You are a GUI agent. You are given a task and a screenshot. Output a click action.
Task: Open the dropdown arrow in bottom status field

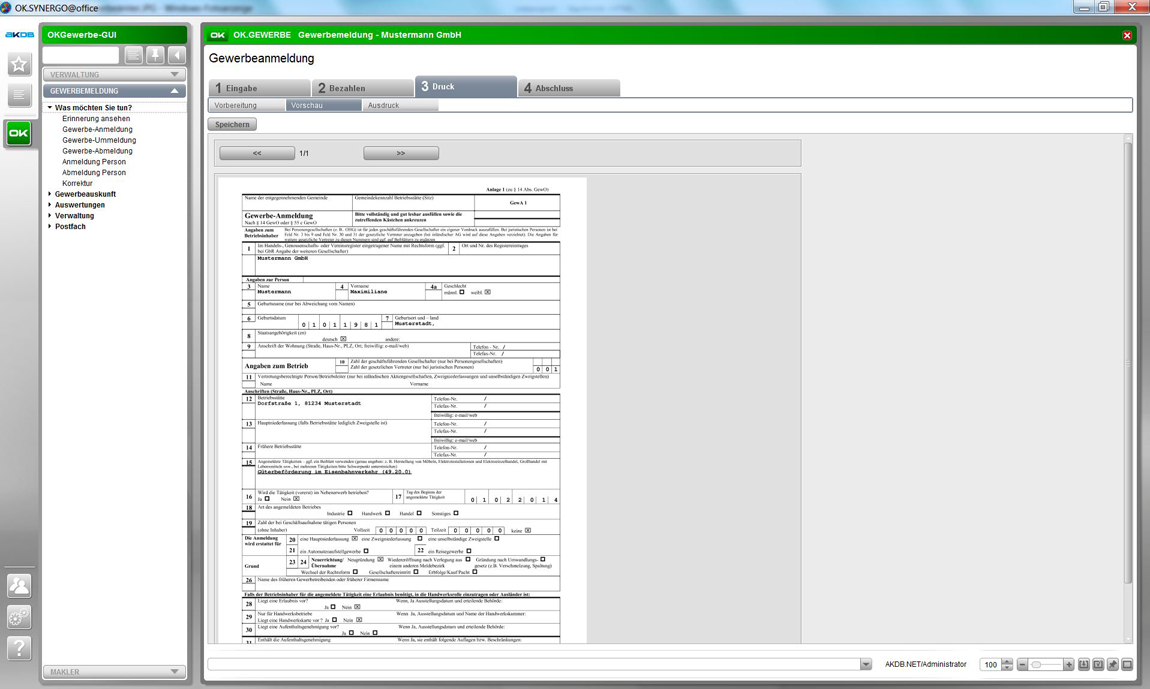click(865, 665)
